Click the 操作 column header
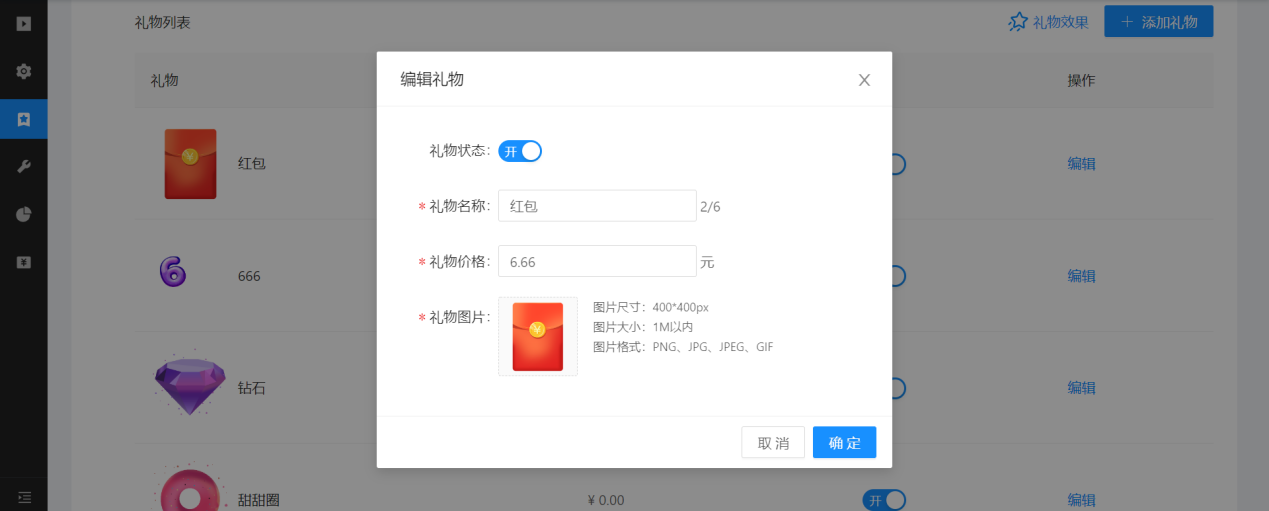Image resolution: width=1269 pixels, height=511 pixels. pos(1081,80)
